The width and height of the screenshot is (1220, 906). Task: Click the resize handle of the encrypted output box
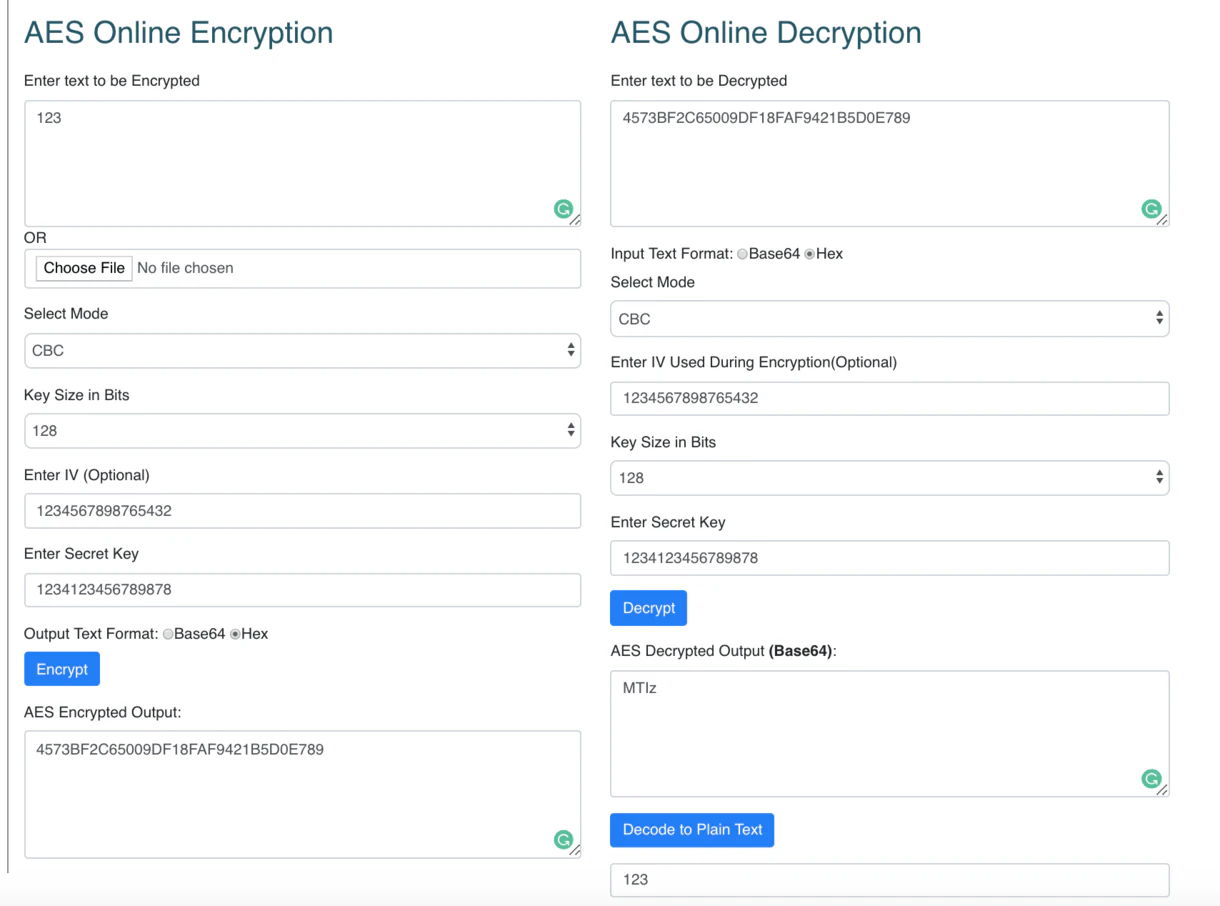(x=575, y=852)
